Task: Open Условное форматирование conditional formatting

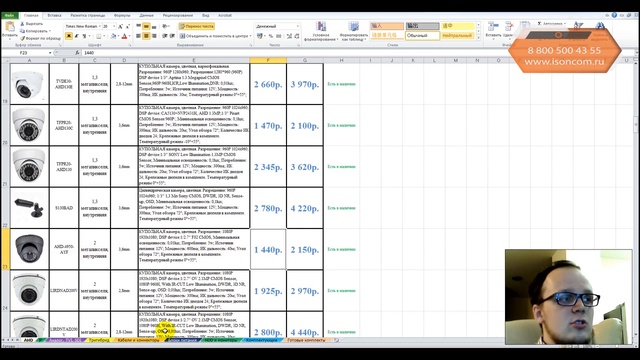Action: [x=321, y=31]
